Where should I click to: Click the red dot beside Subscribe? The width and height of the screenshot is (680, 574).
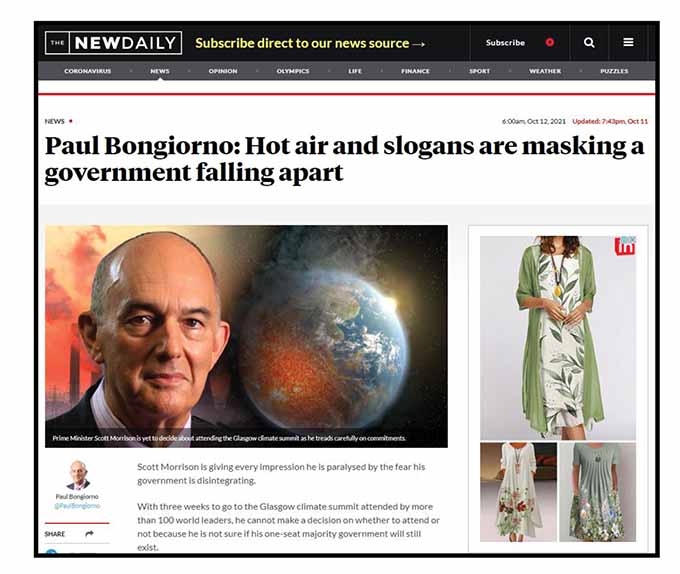550,42
